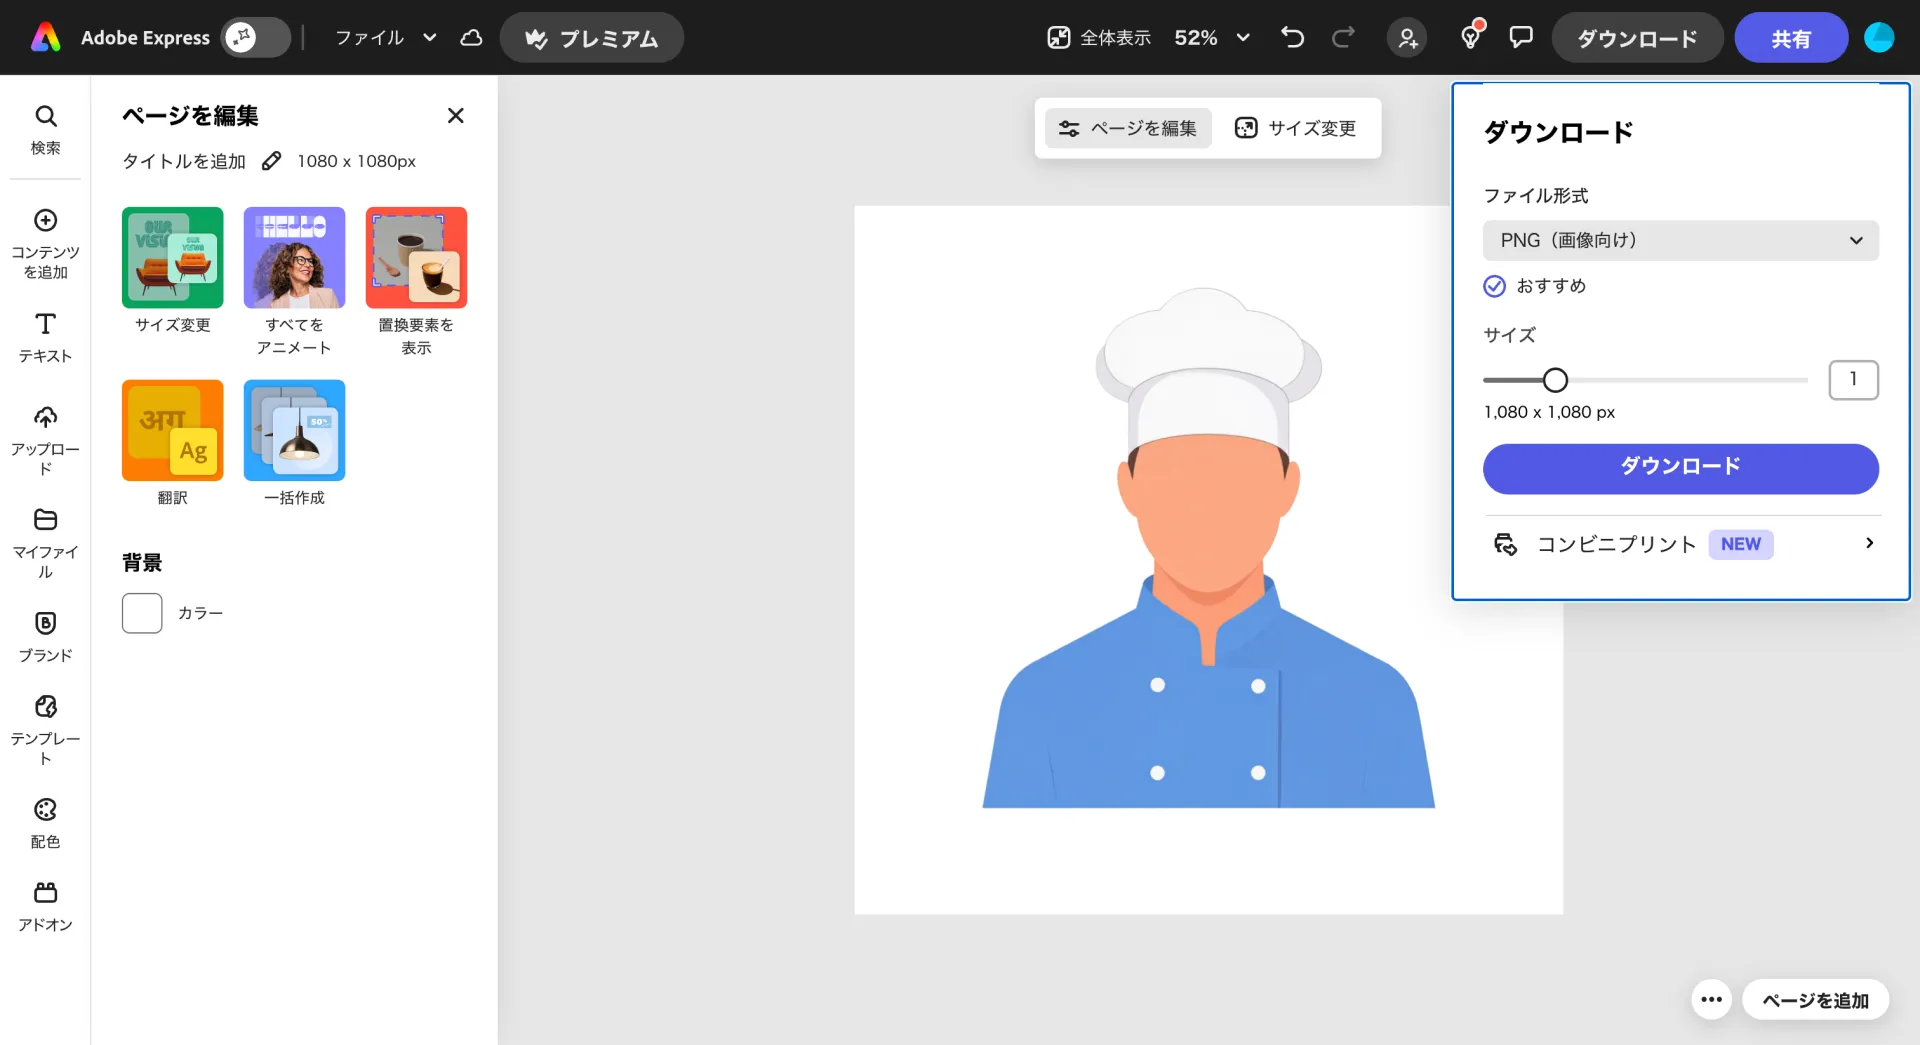The height and width of the screenshot is (1045, 1920).
Task: Click the white background カラー swatch
Action: tap(142, 613)
